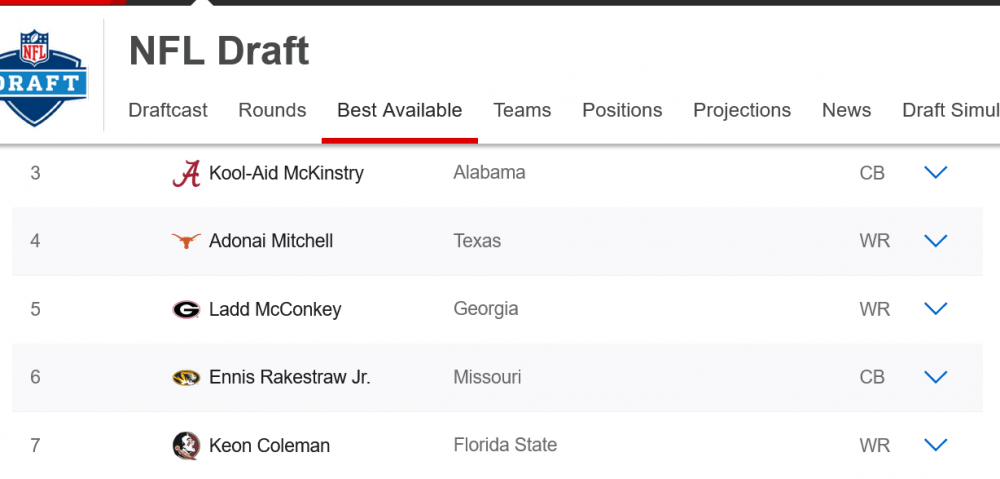View the Projections tab
This screenshot has height=479, width=1000.
point(742,110)
